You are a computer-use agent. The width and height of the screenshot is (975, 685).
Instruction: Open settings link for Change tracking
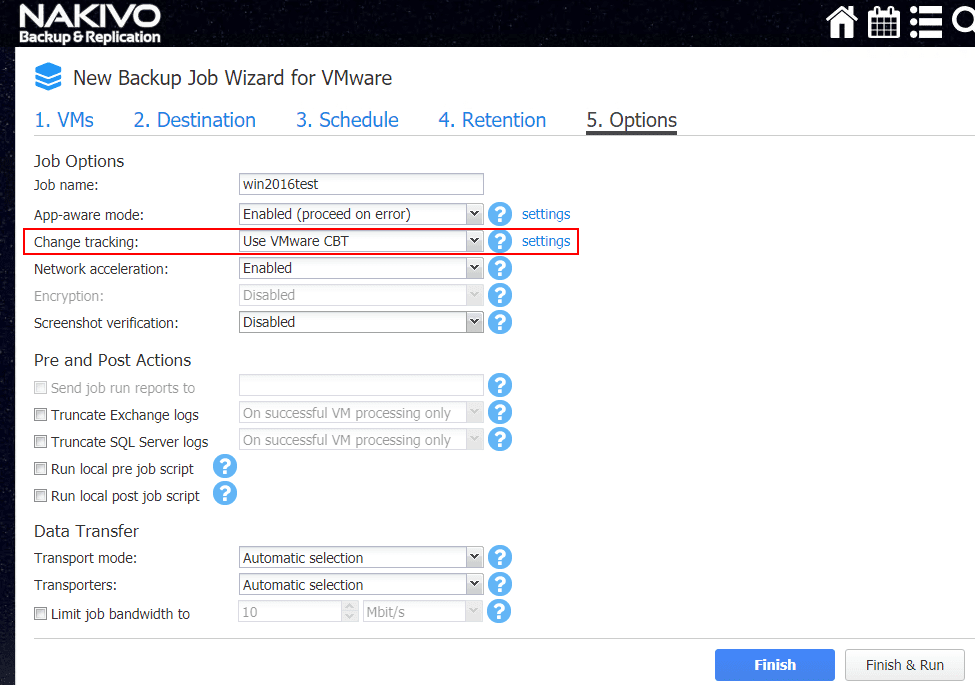546,241
